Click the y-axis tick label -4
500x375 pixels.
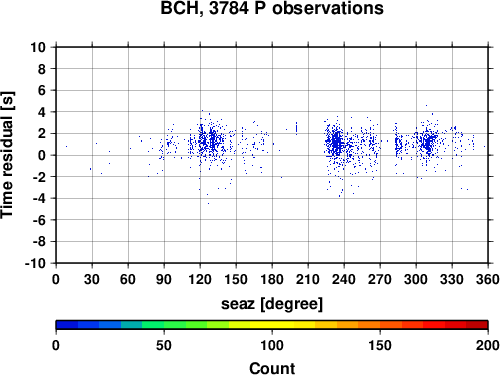39,198
